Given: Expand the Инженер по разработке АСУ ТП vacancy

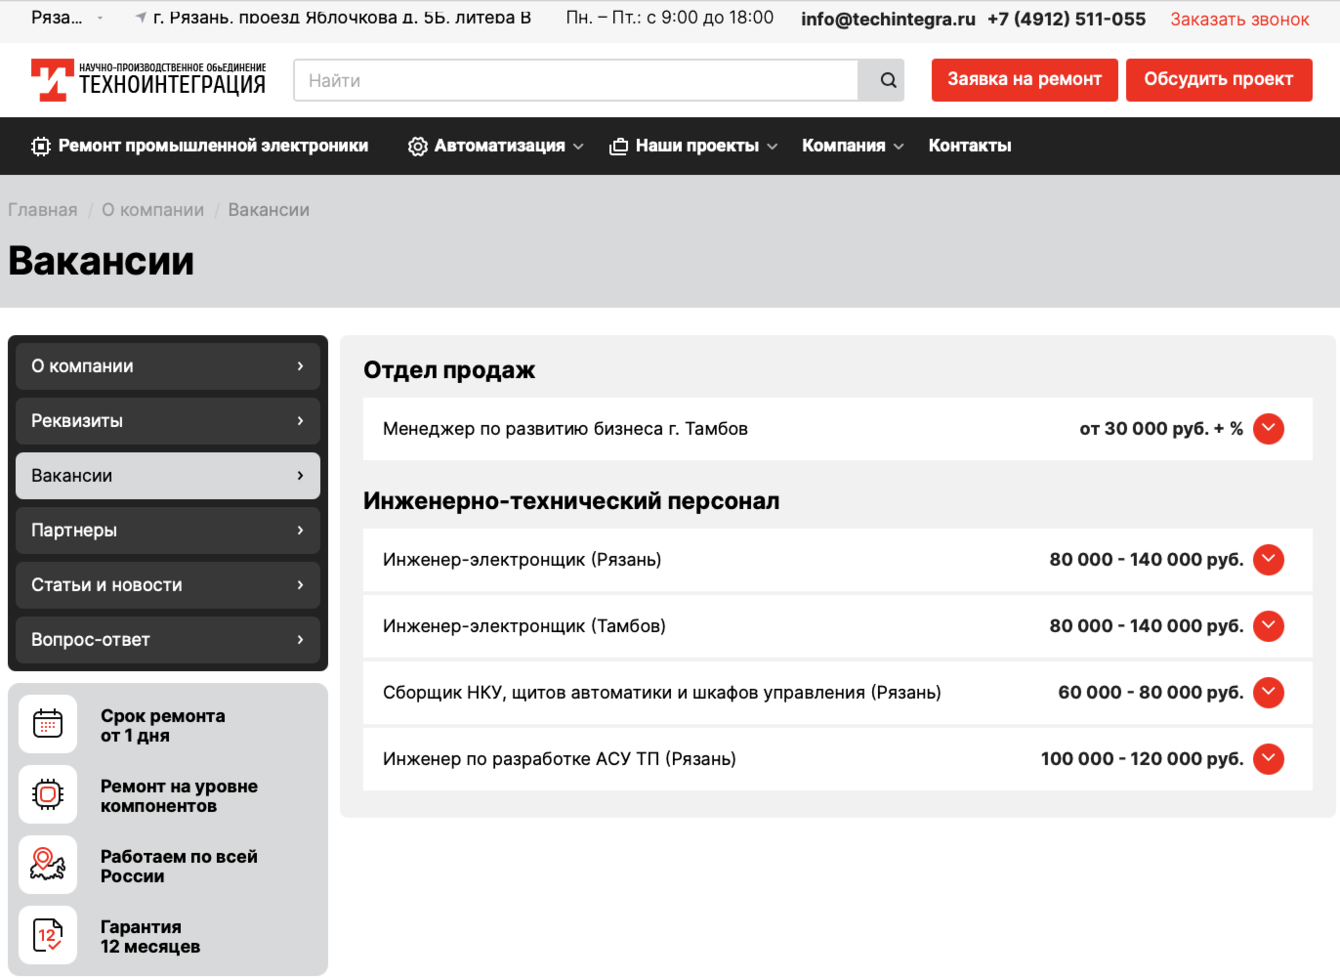Looking at the screenshot, I should coord(1268,759).
